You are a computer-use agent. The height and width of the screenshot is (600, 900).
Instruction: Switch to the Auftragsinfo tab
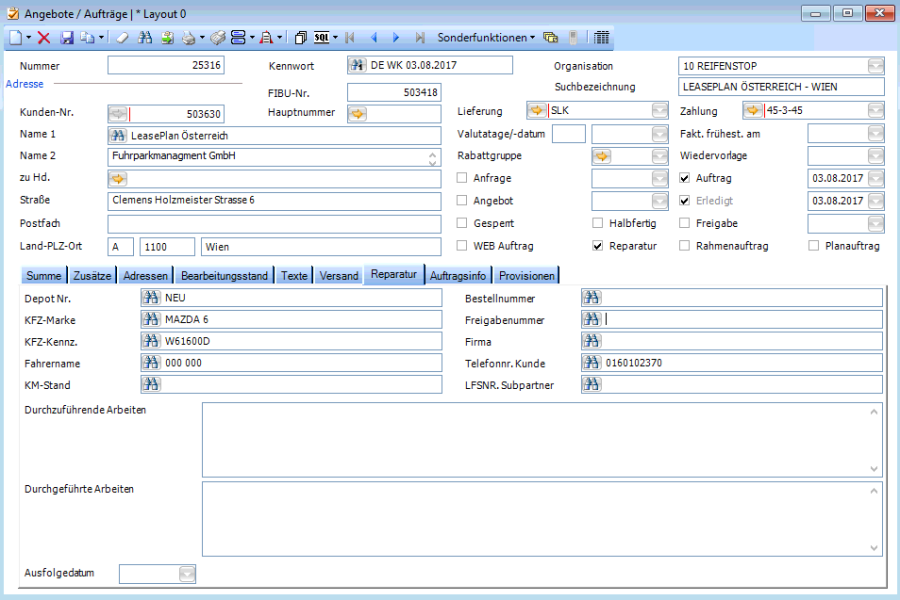tap(458, 275)
